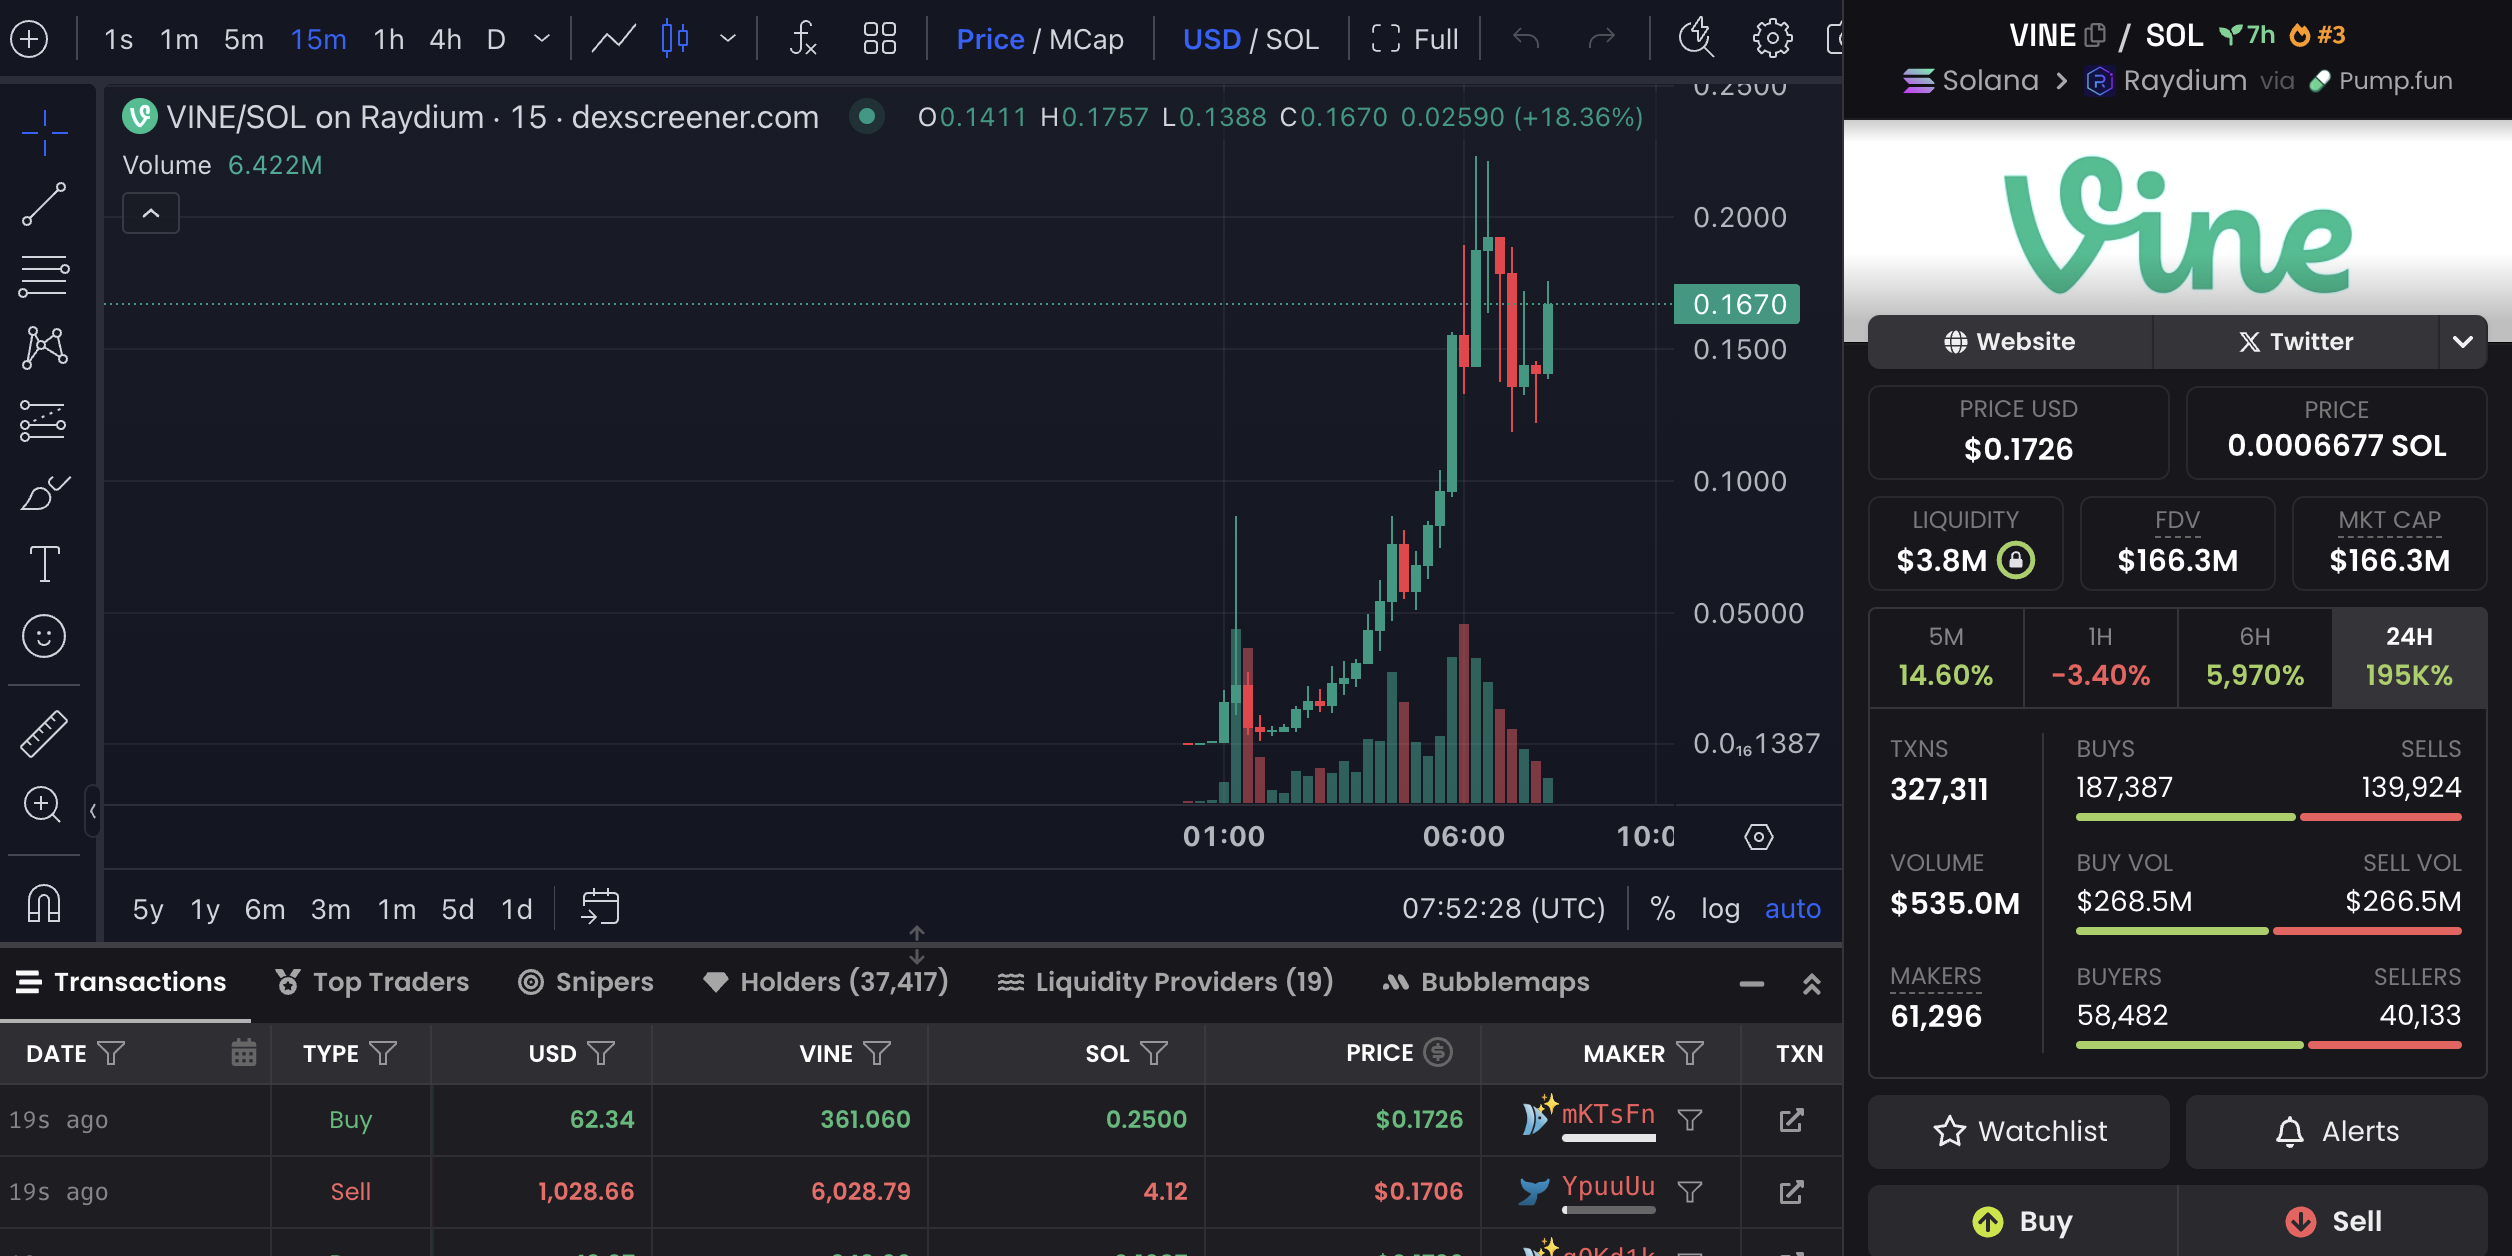Image resolution: width=2512 pixels, height=1256 pixels.
Task: Click the add symbol plus icon
Action: click(29, 39)
